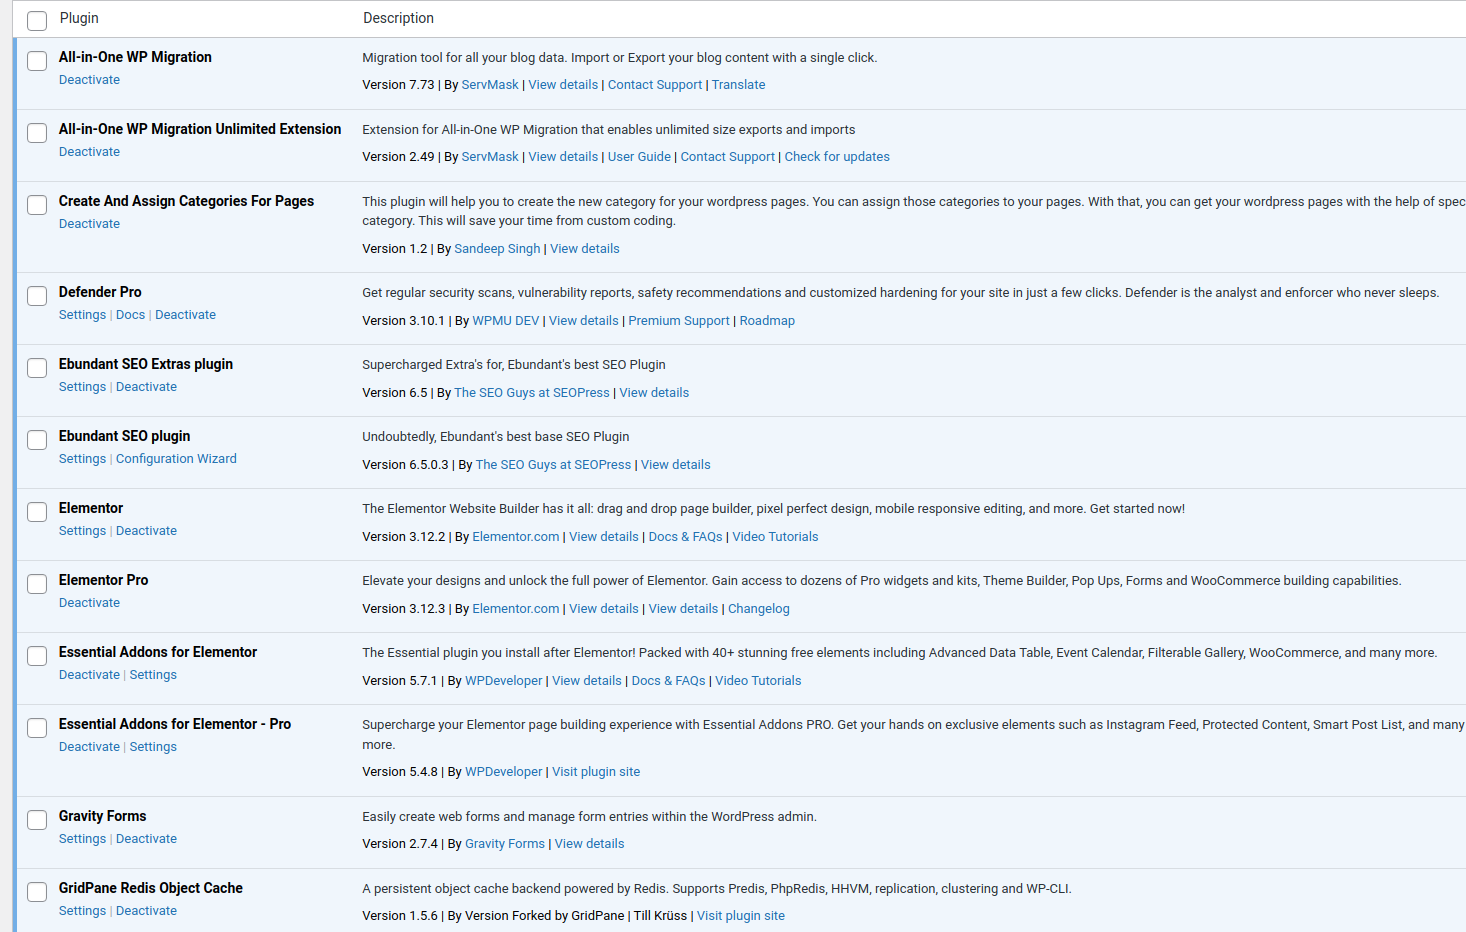
Task: Open the Sandeep Singh author link
Action: tap(496, 249)
